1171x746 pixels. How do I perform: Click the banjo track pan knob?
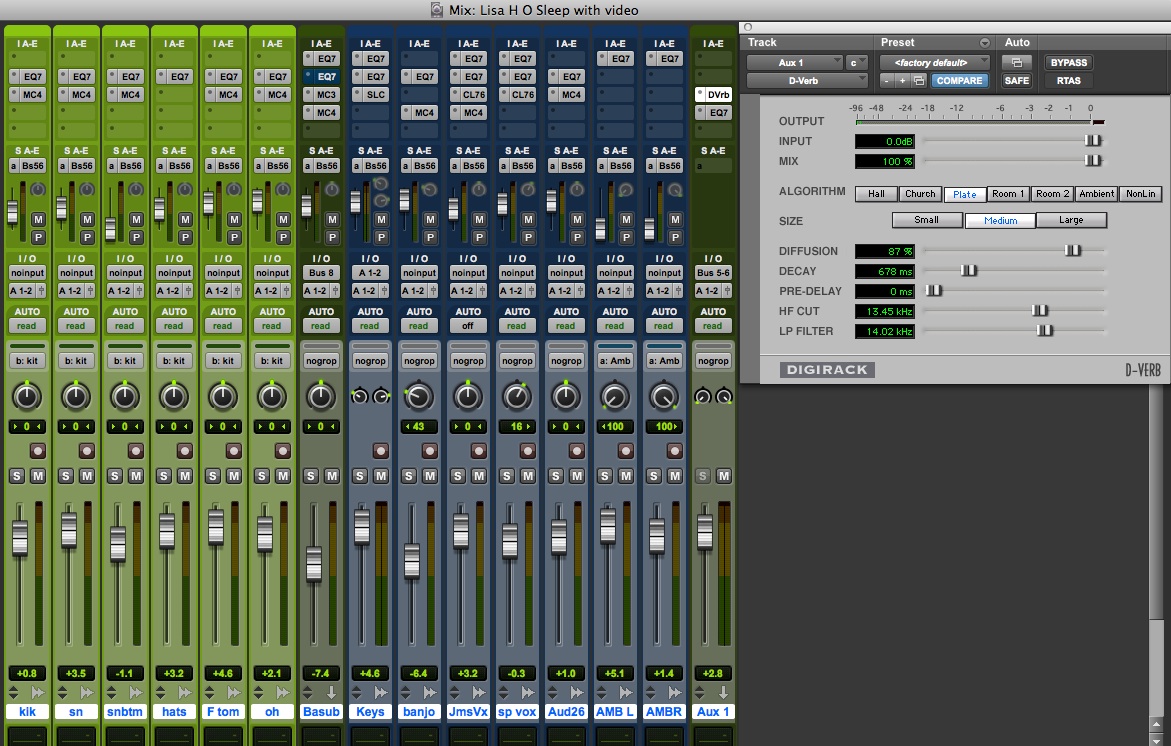click(419, 396)
